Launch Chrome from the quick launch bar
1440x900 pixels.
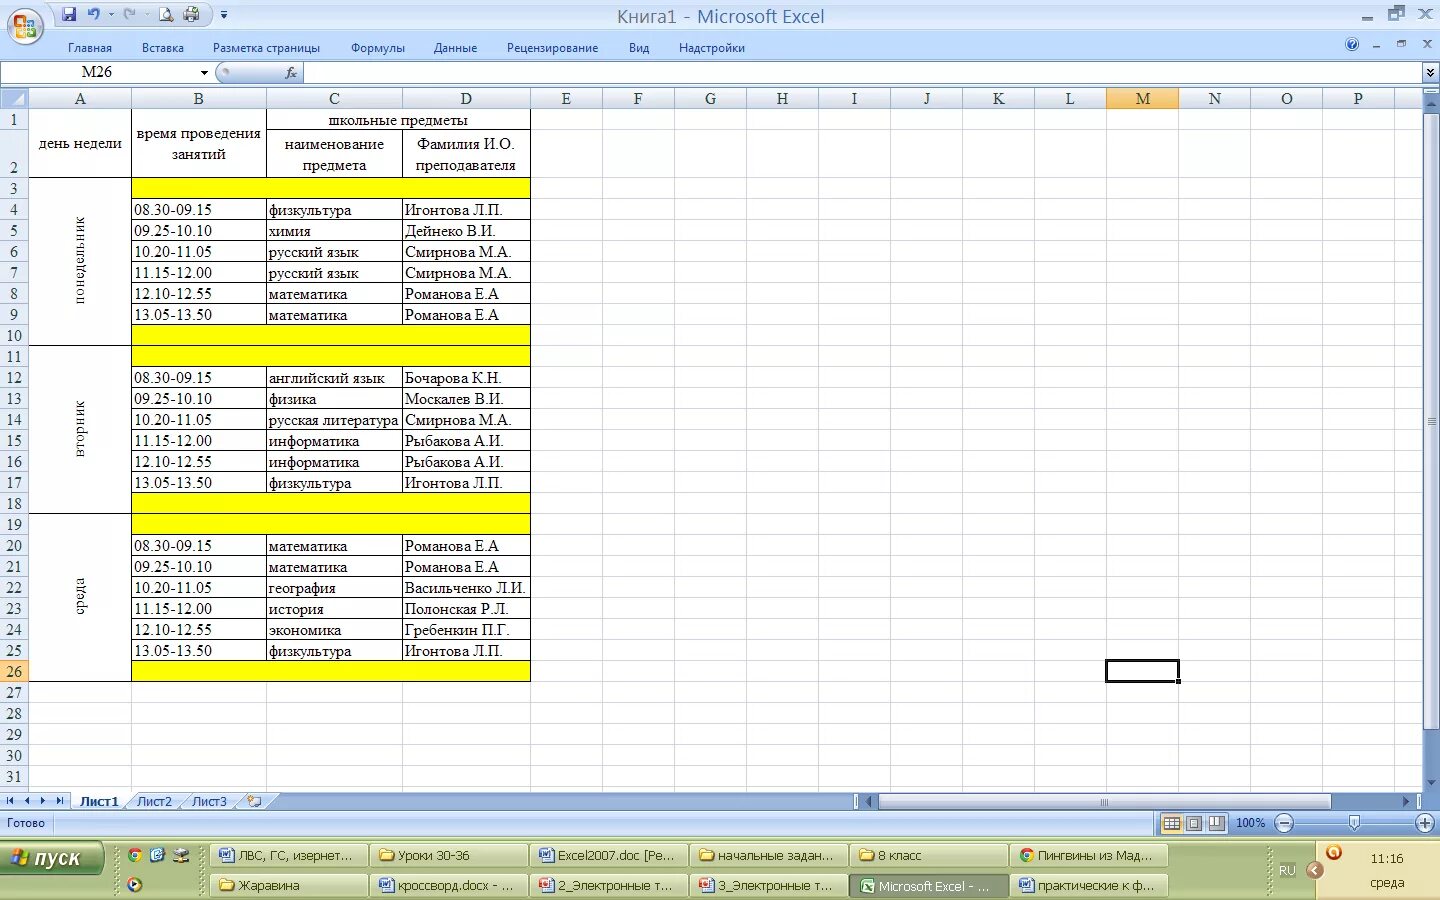pos(135,855)
